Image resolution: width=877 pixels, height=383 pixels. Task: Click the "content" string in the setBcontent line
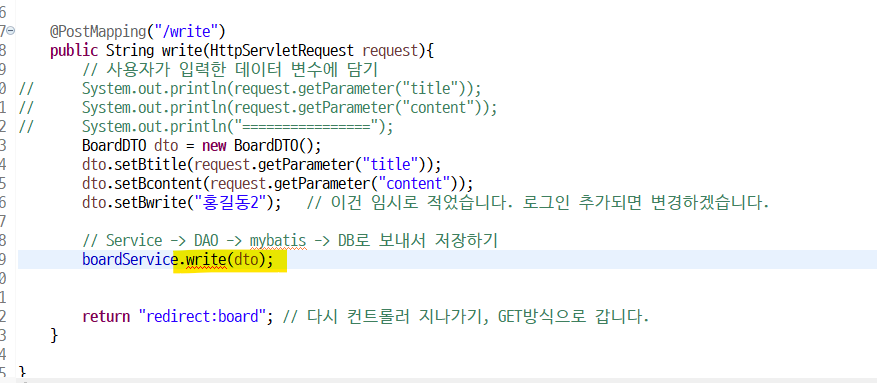[x=415, y=184]
